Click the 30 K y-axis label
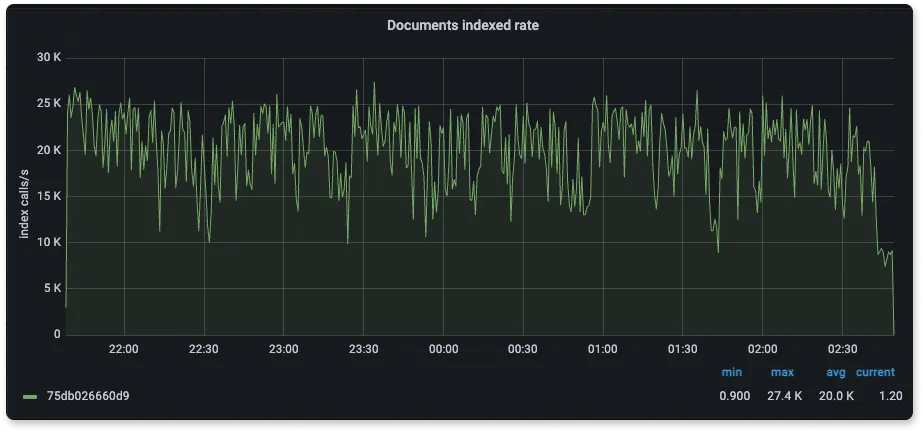The width and height of the screenshot is (923, 432). 49,58
